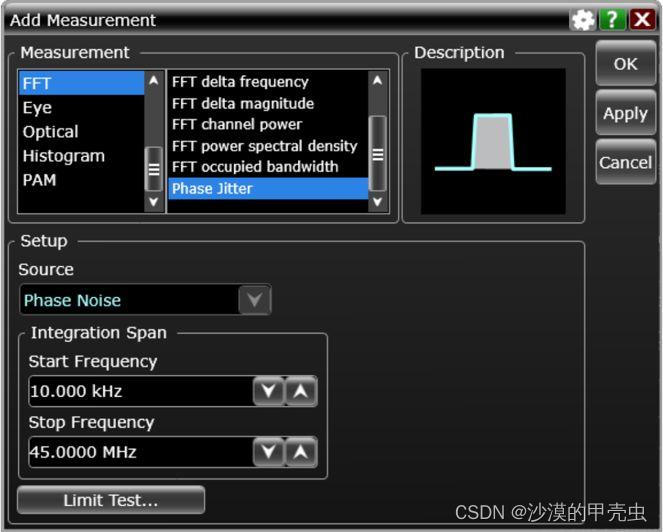The image size is (663, 532).
Task: Increase Stop Frequency with up arrow
Action: 301,452
